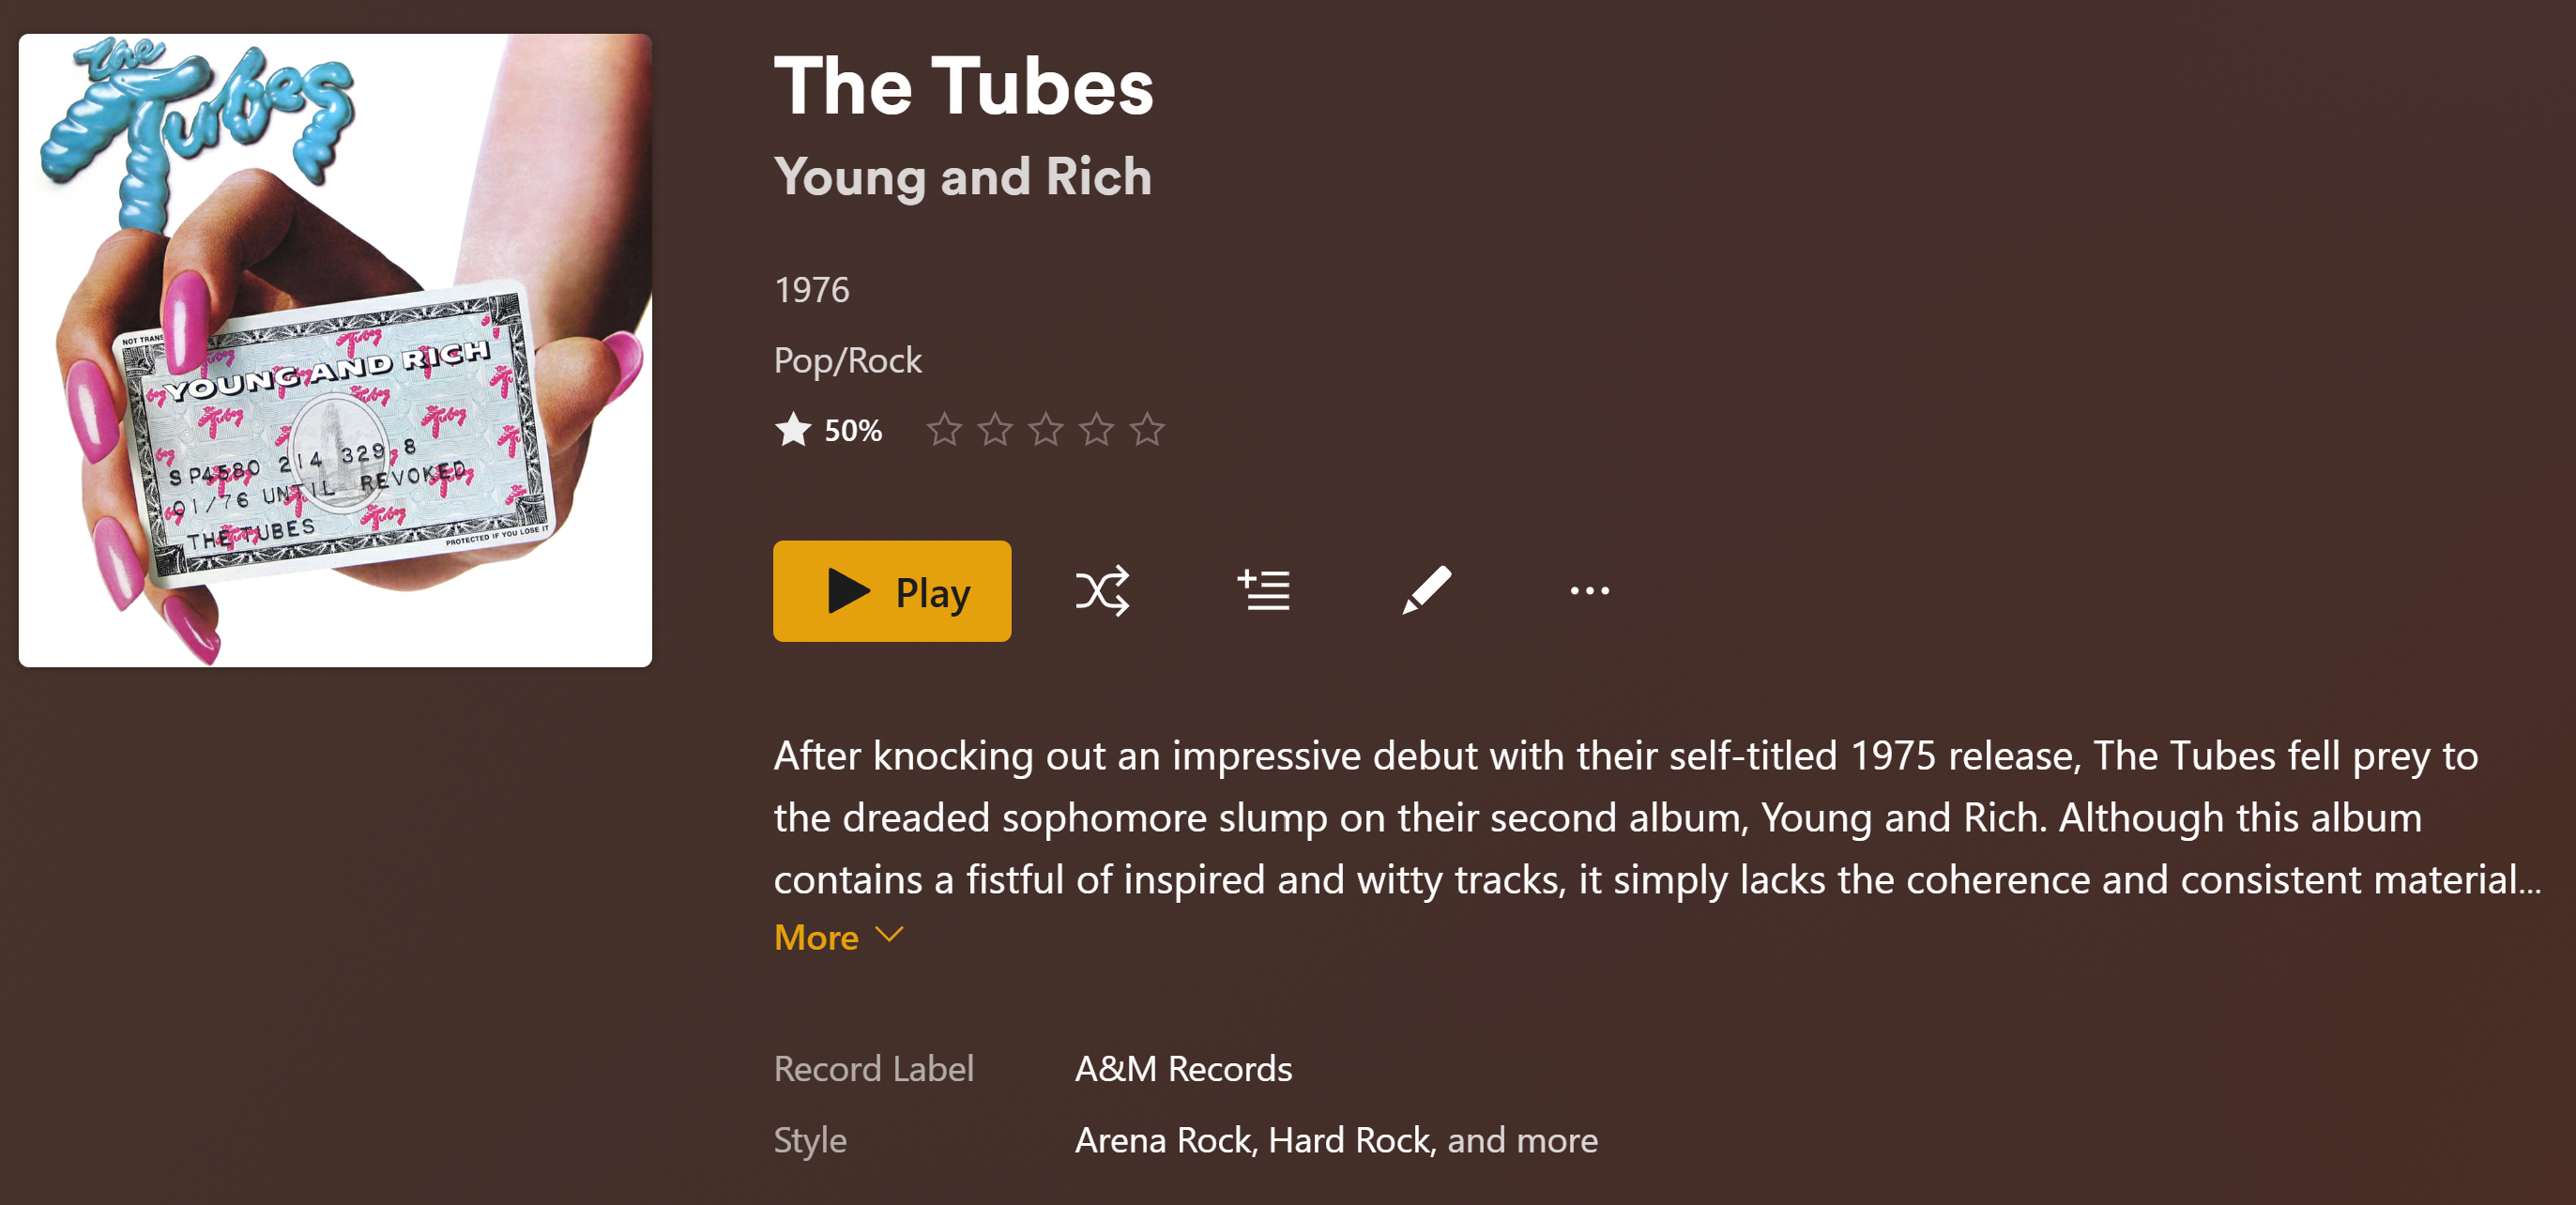Give the album five stars
2576x1205 pixels.
(x=1147, y=430)
